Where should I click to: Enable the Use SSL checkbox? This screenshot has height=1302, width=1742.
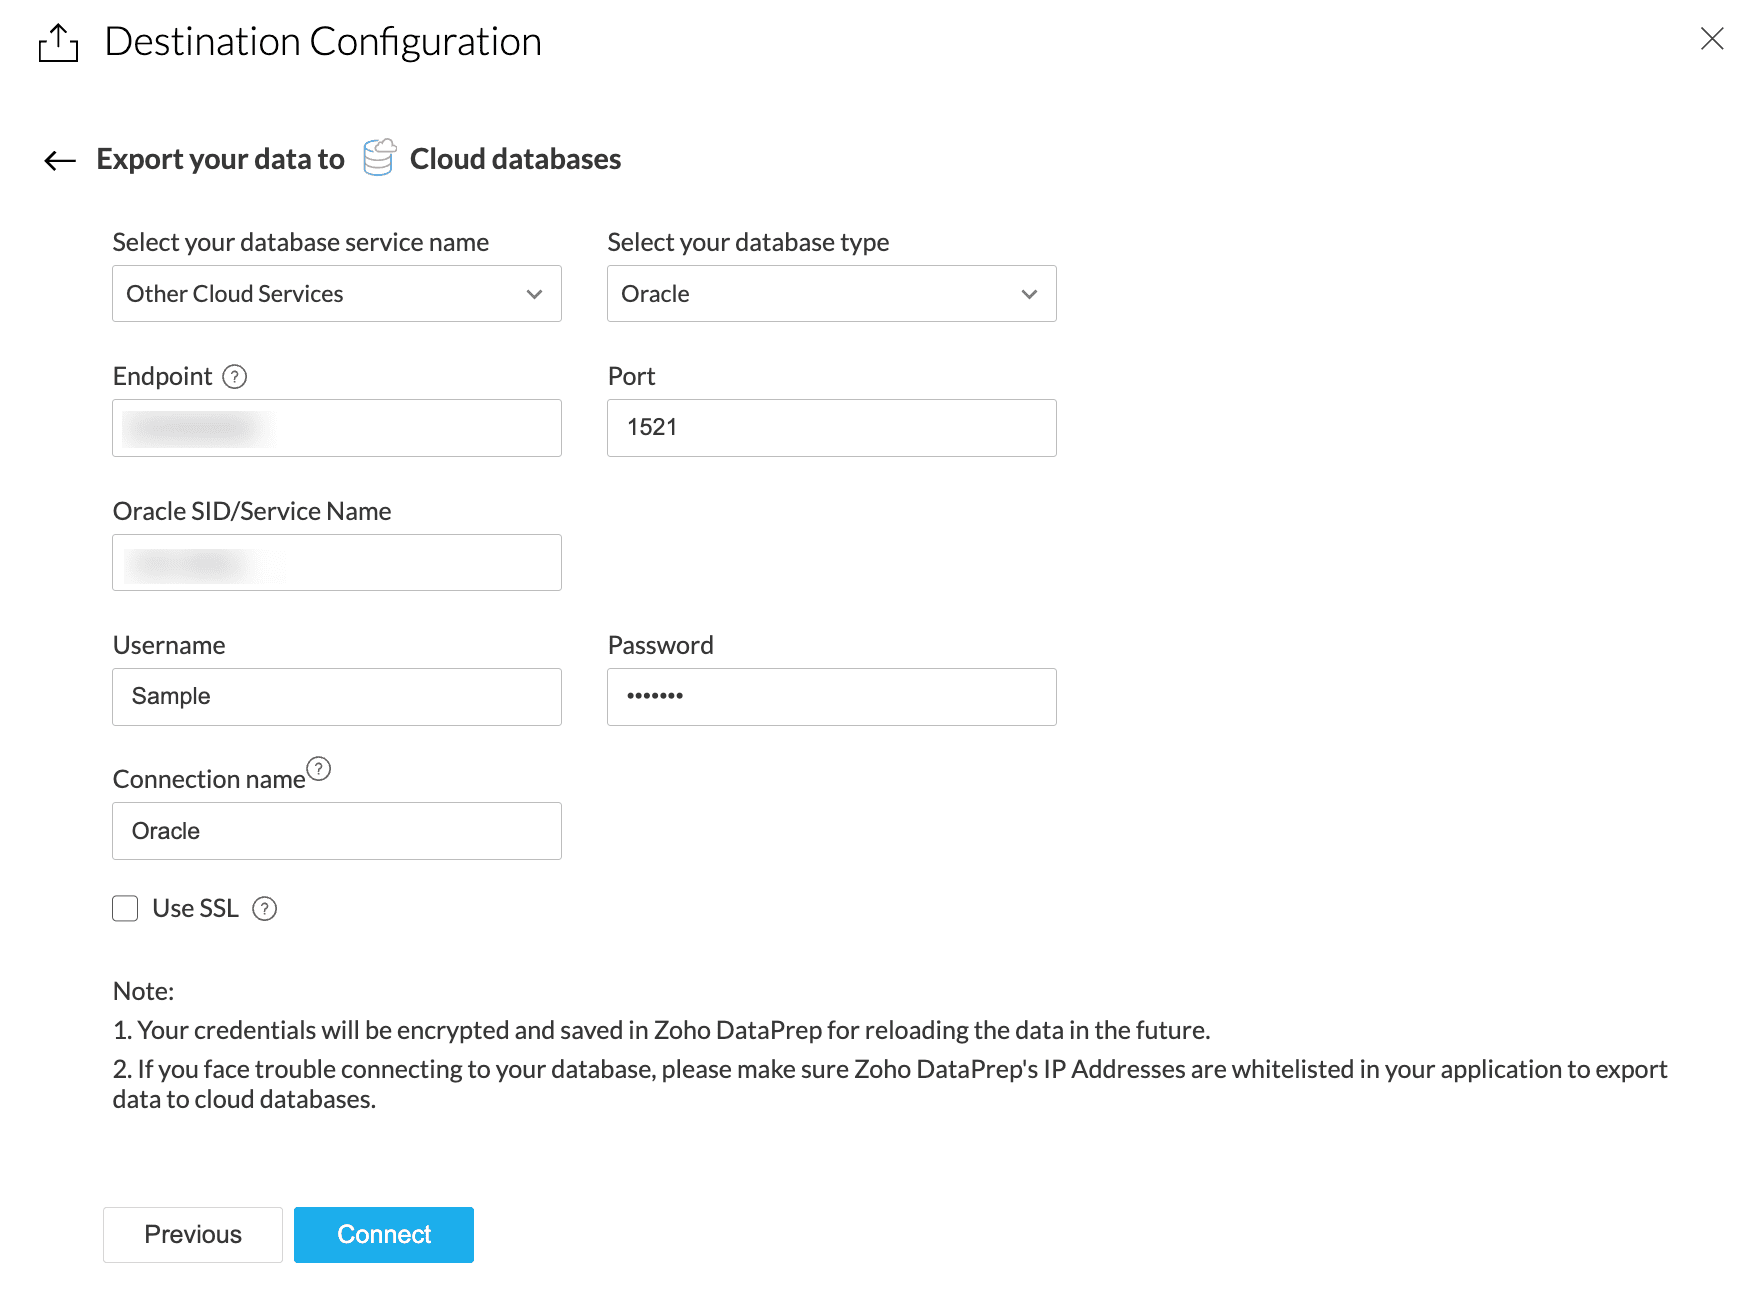point(125,909)
